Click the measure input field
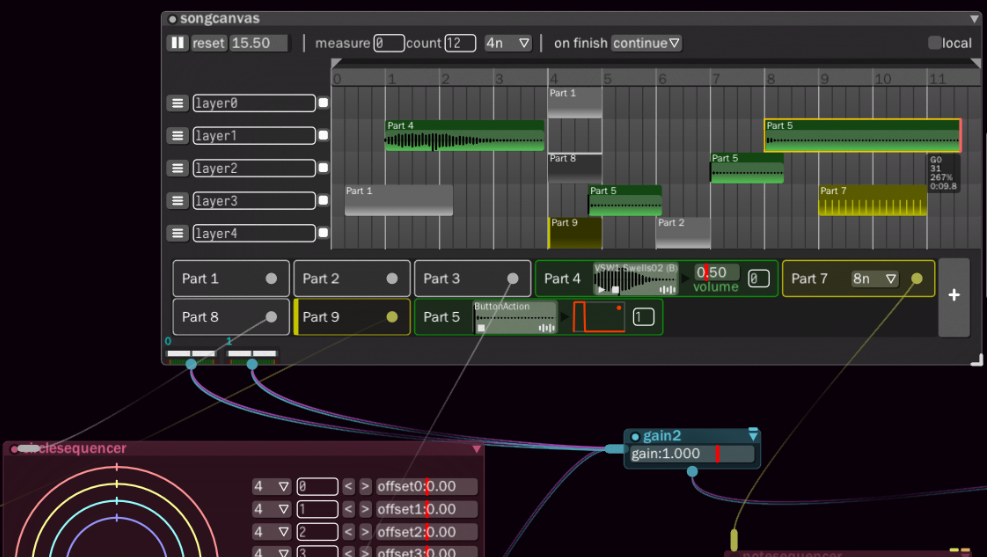 [389, 43]
